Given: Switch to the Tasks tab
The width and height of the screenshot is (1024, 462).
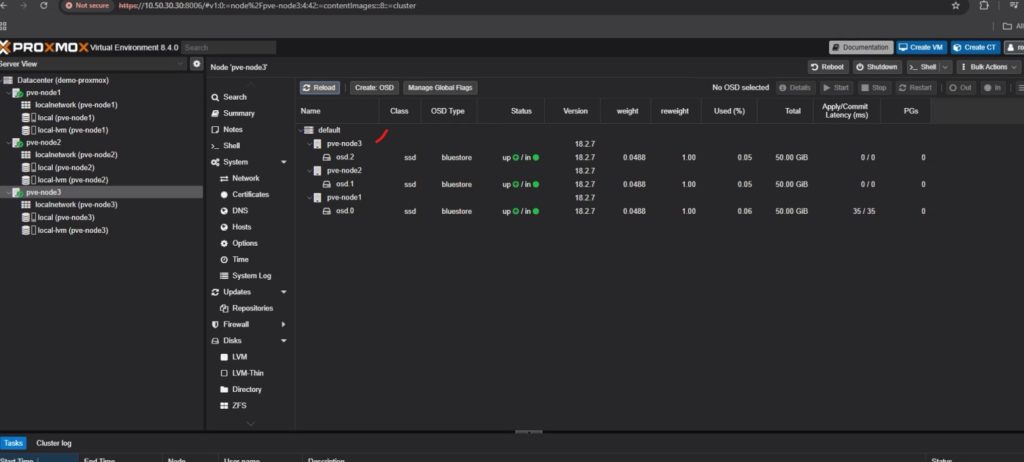Looking at the screenshot, I should (13, 443).
